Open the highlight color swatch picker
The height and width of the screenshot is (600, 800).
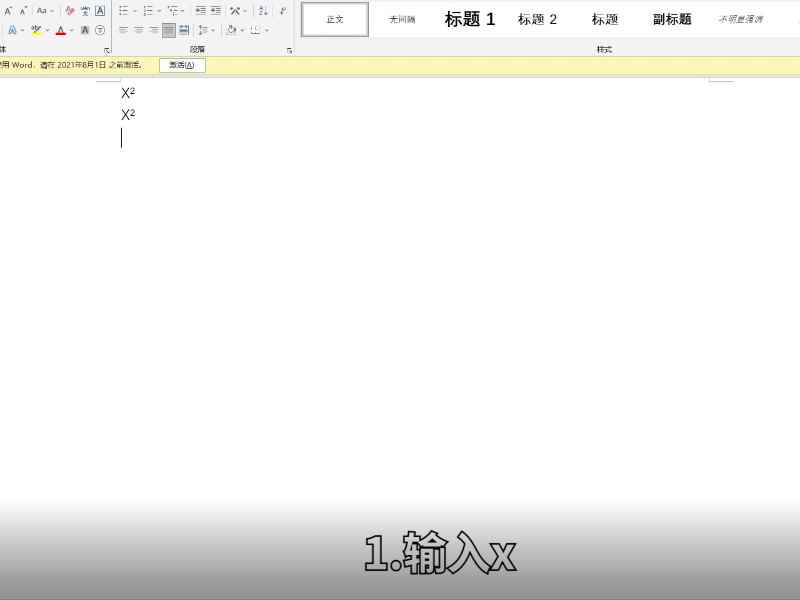47,30
